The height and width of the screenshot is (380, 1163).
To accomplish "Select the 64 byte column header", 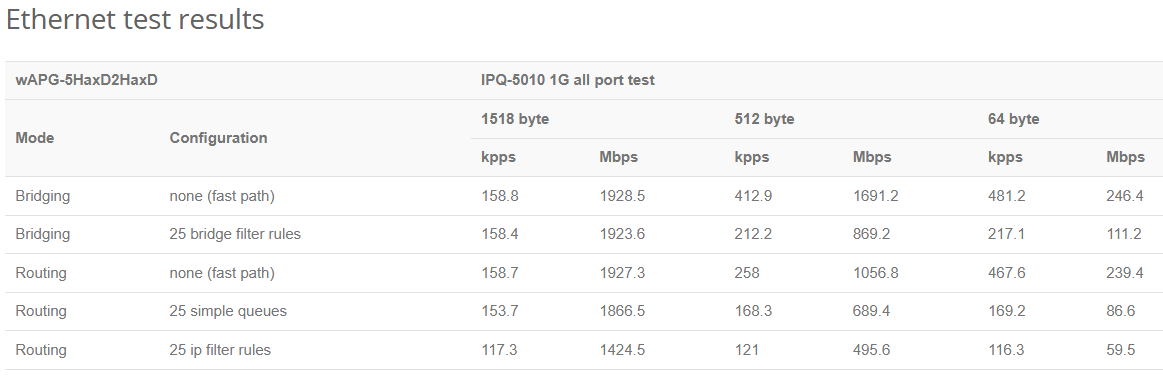I will [1013, 119].
